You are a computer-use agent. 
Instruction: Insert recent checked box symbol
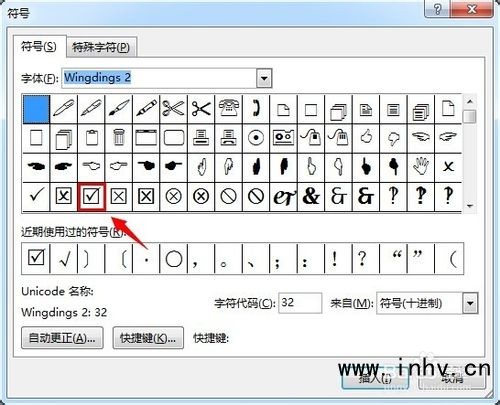click(36, 258)
